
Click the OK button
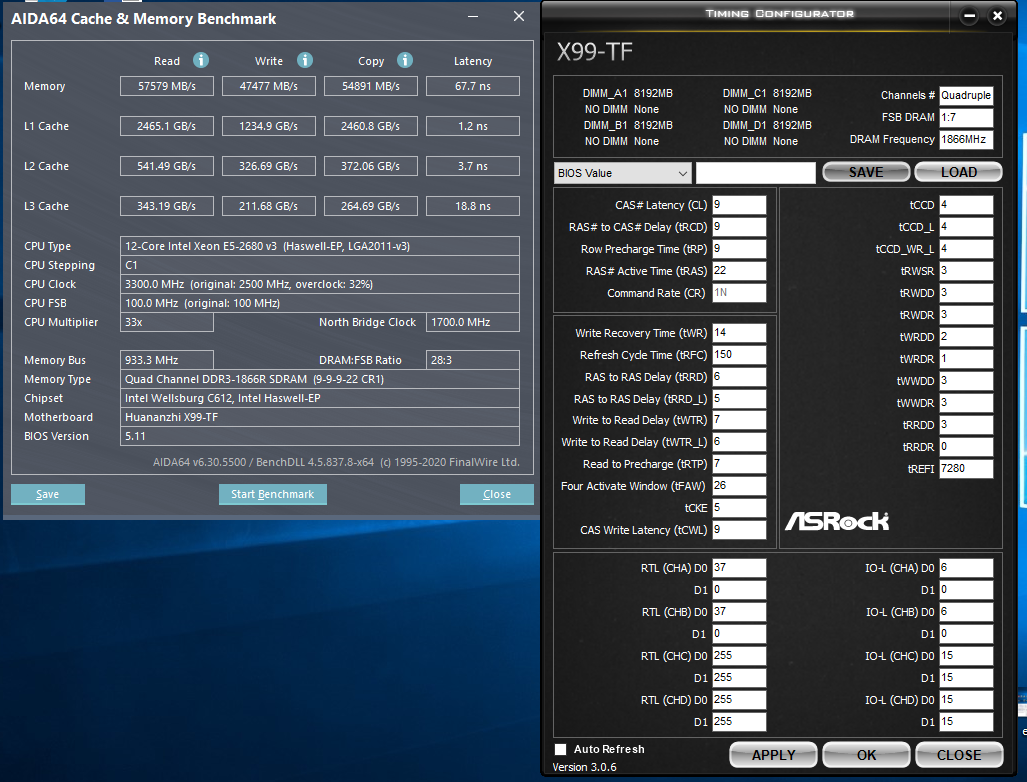(866, 755)
